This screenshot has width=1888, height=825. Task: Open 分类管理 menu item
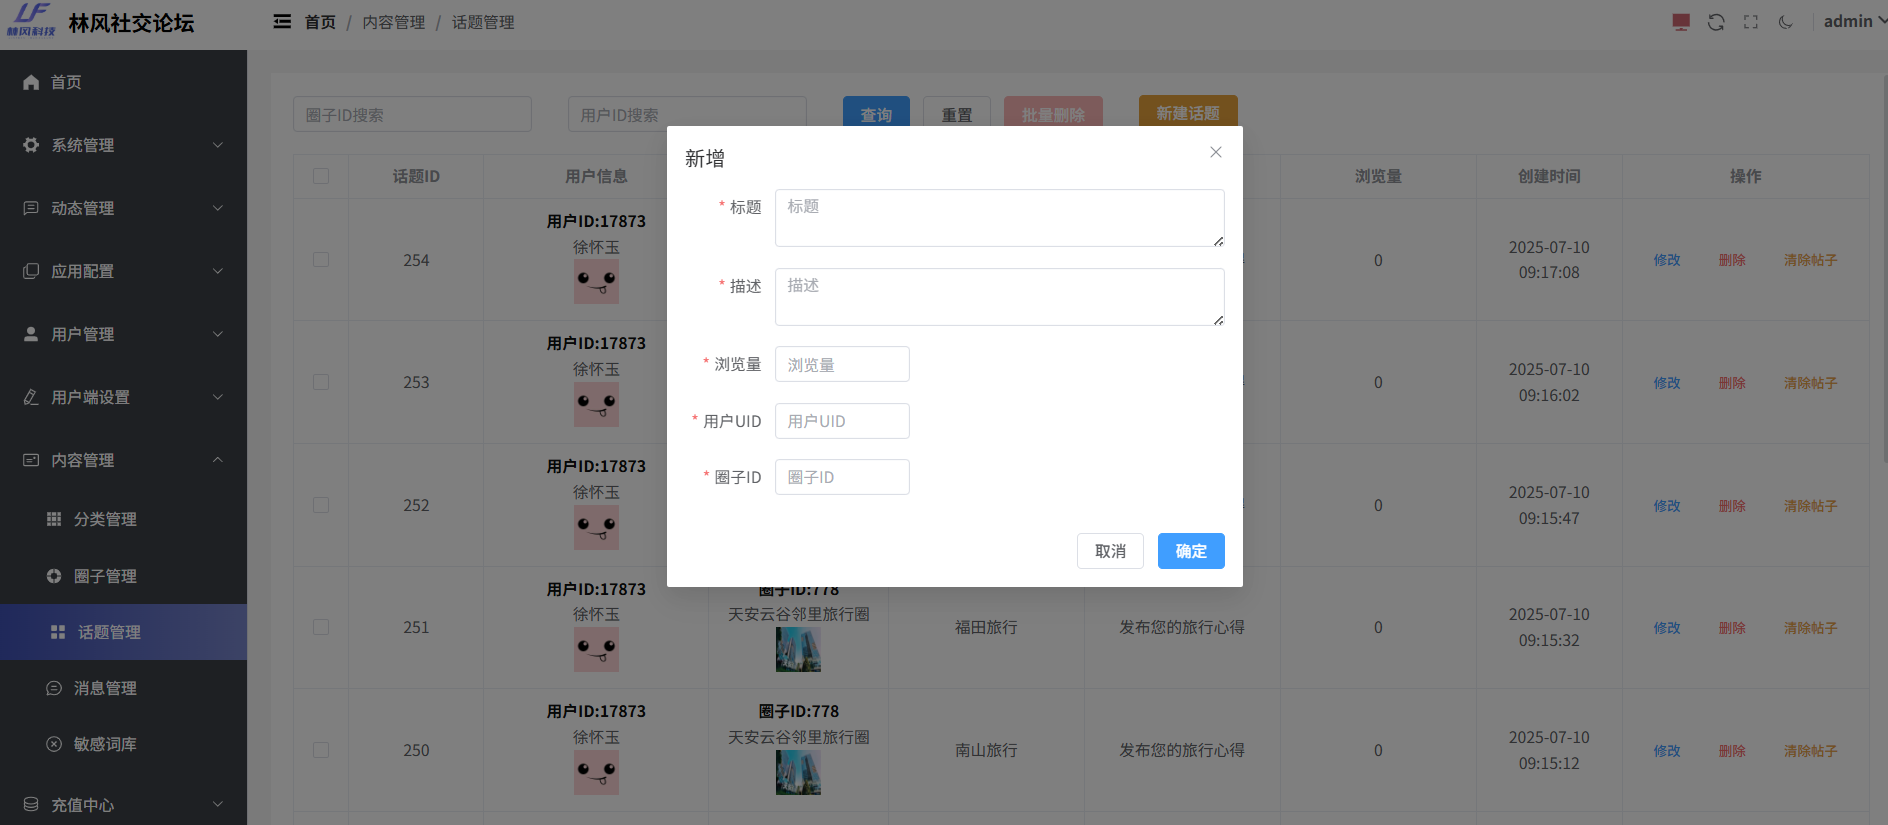pyautogui.click(x=123, y=519)
